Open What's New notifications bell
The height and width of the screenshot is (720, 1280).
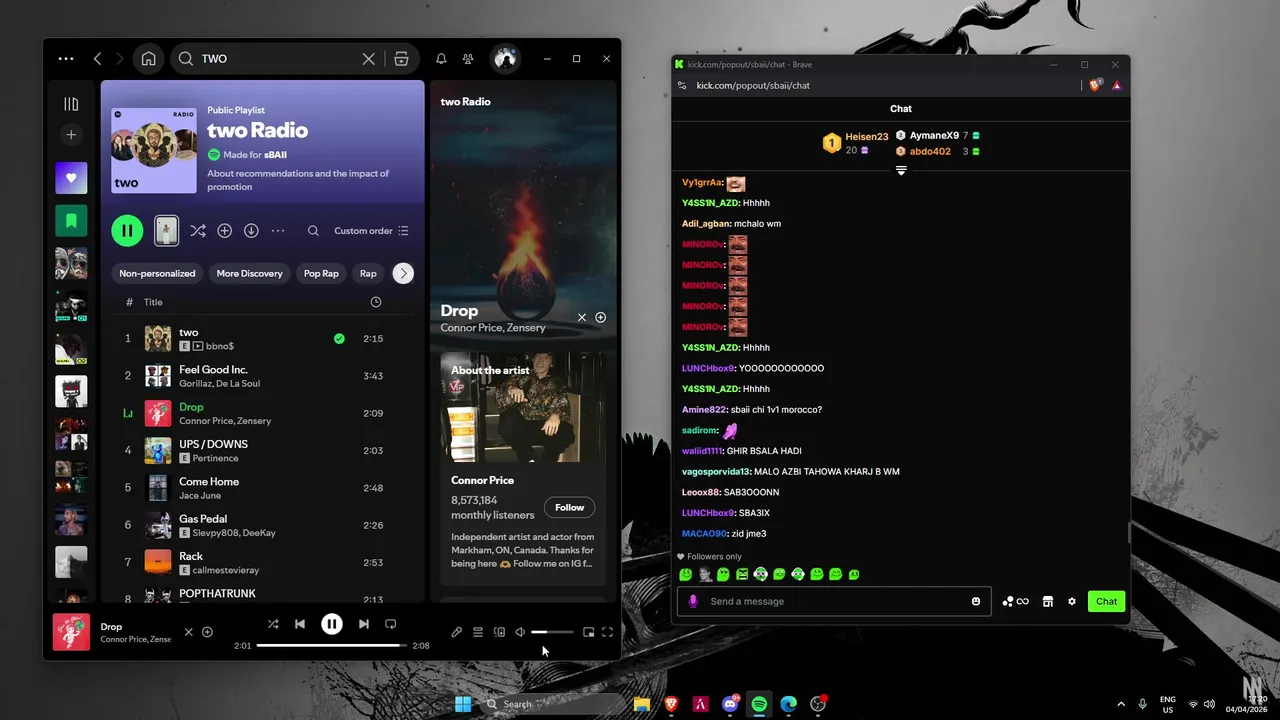point(441,59)
